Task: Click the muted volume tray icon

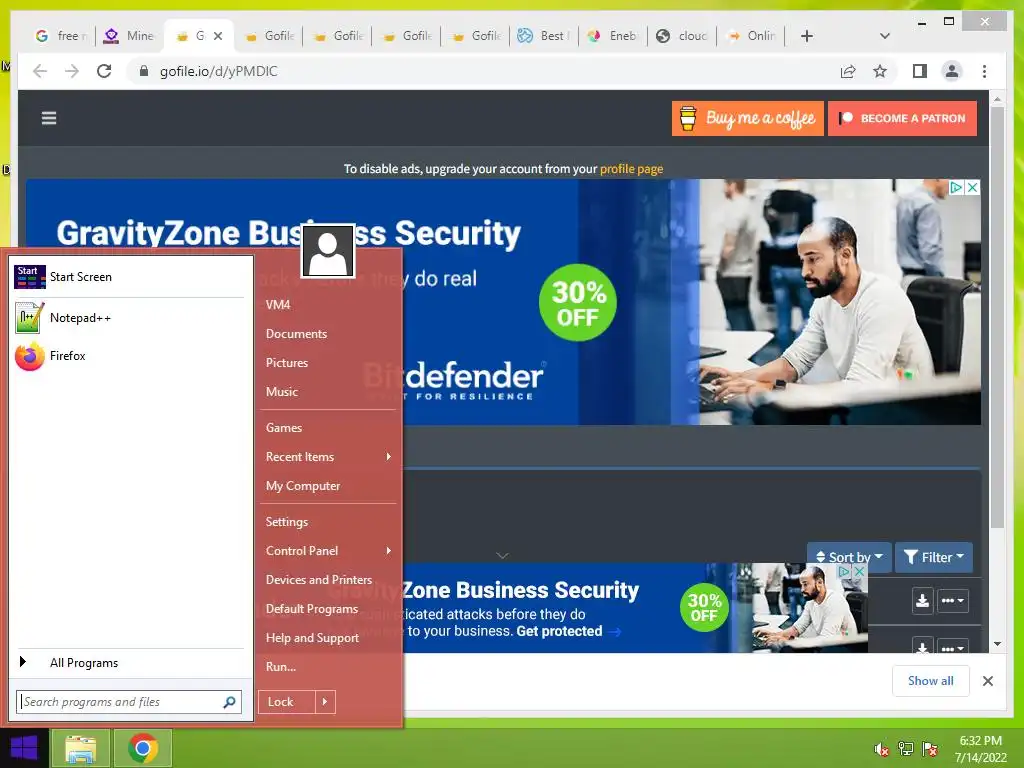Action: coord(882,749)
